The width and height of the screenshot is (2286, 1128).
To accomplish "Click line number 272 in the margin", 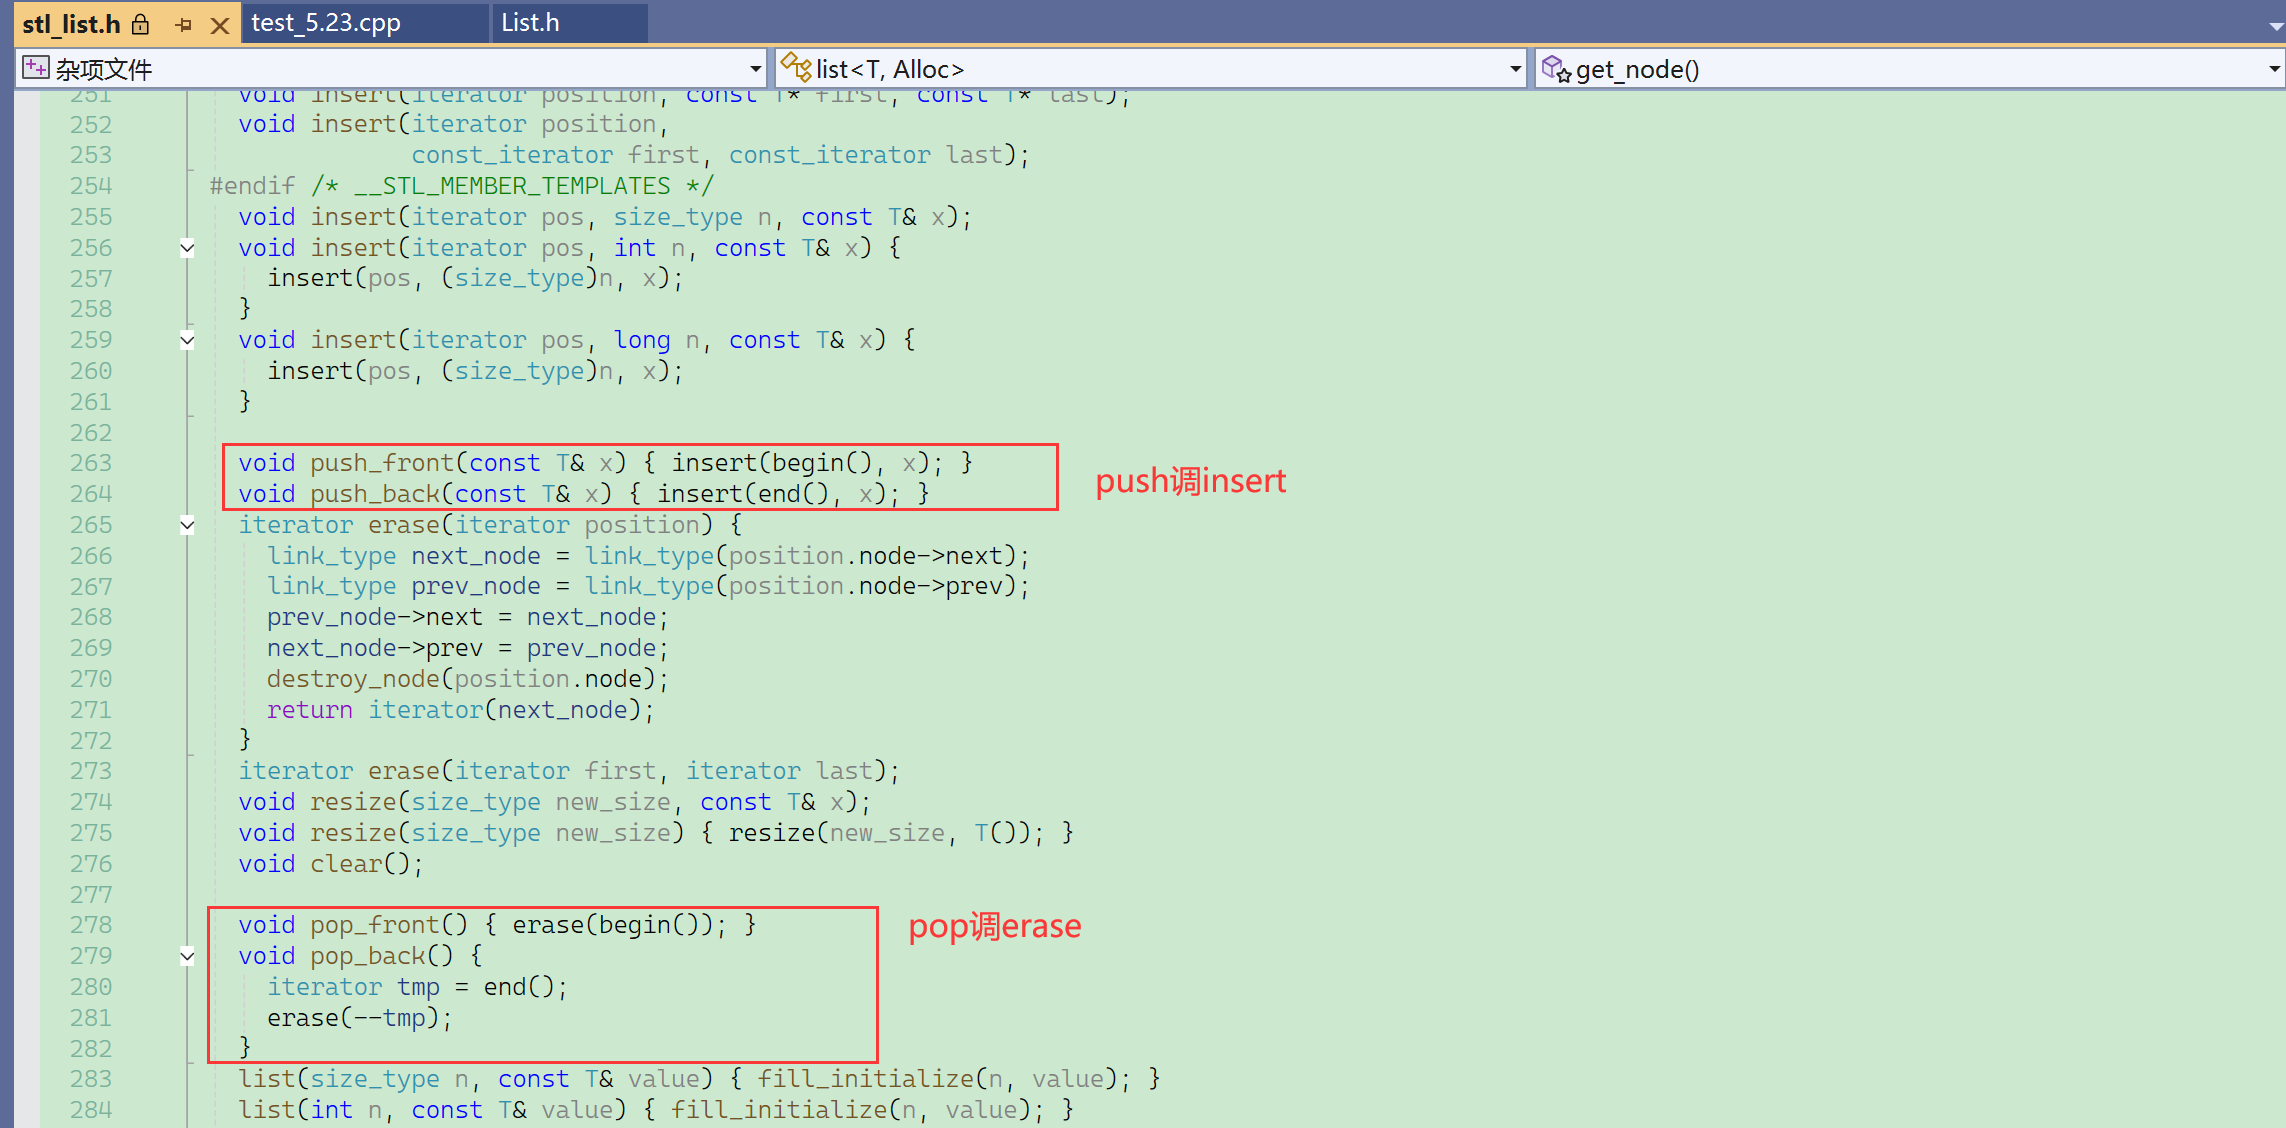I will [91, 741].
